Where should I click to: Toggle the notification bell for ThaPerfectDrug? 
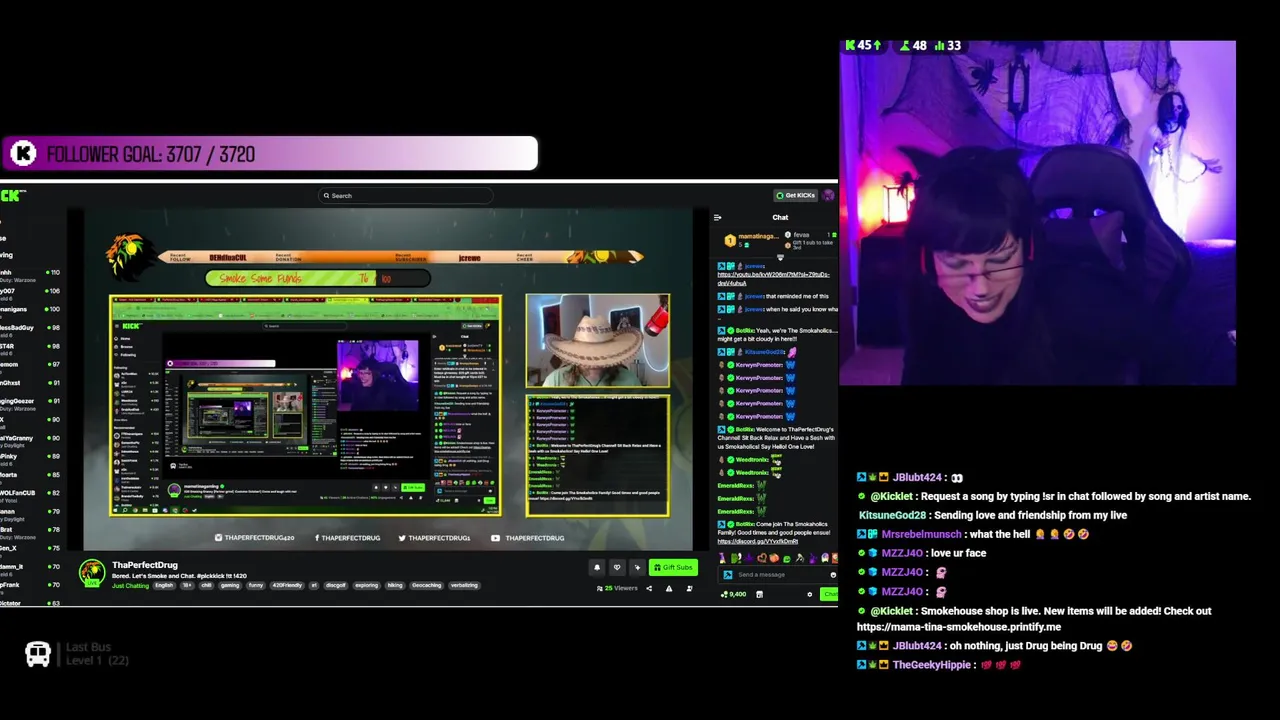[x=597, y=567]
